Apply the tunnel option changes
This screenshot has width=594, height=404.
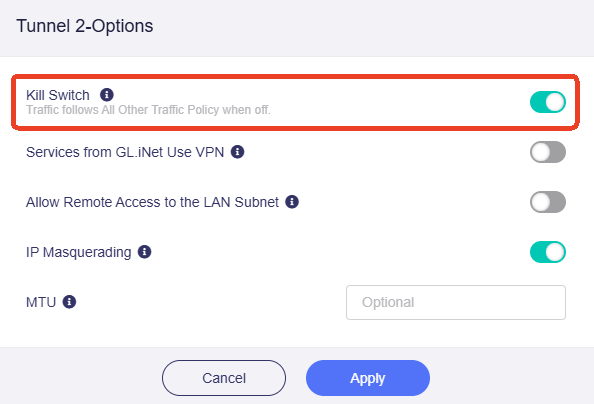pos(368,378)
